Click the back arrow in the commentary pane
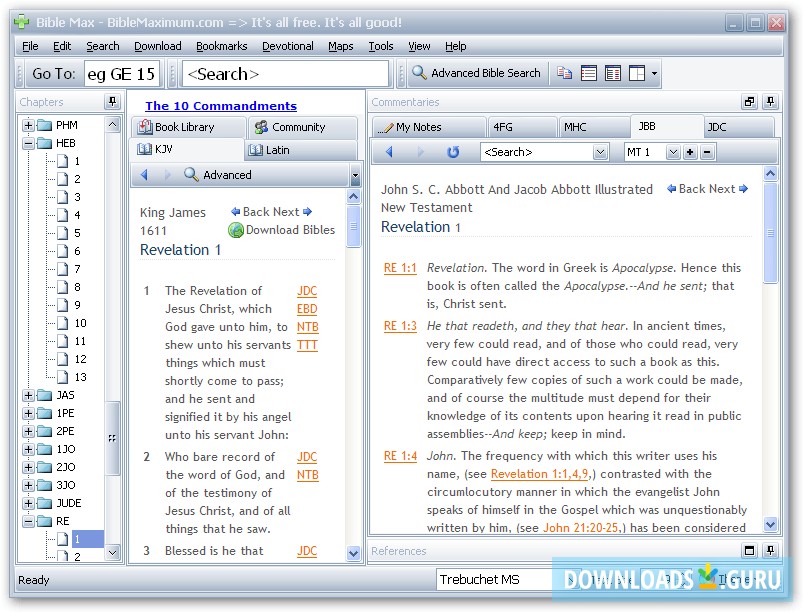Screen dimensions: 803x612 coord(390,152)
